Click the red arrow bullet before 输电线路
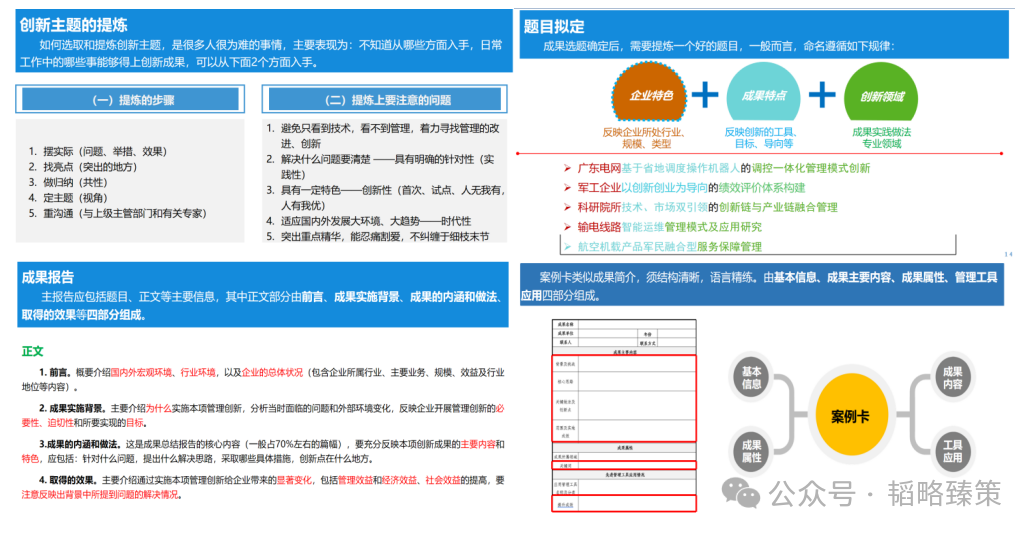The image size is (1034, 535). tap(567, 227)
